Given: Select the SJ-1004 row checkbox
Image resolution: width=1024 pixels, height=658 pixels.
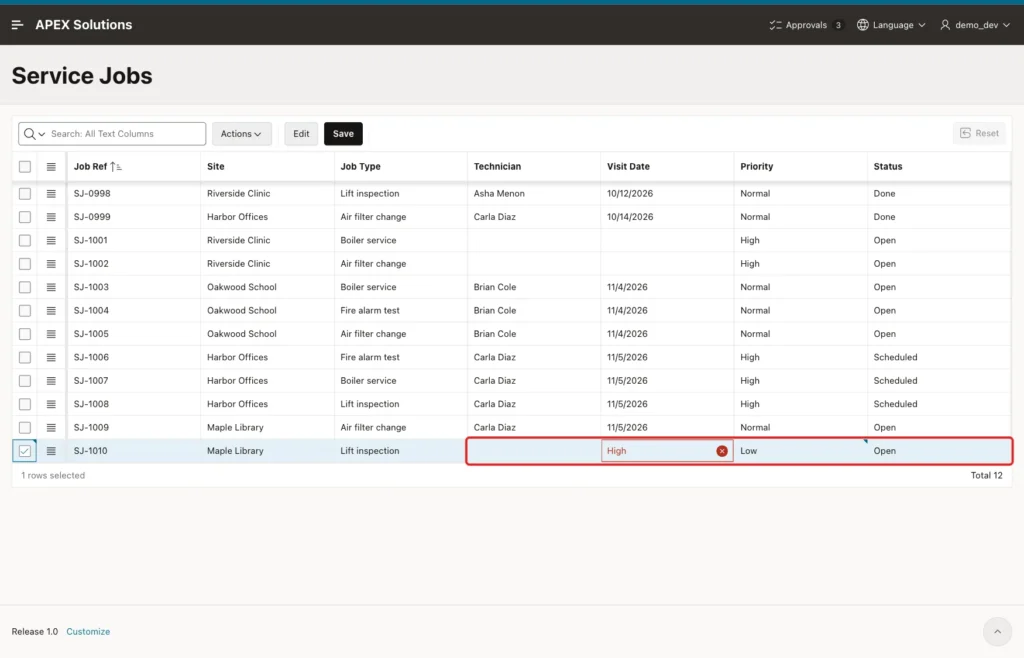Looking at the screenshot, I should 25,311.
